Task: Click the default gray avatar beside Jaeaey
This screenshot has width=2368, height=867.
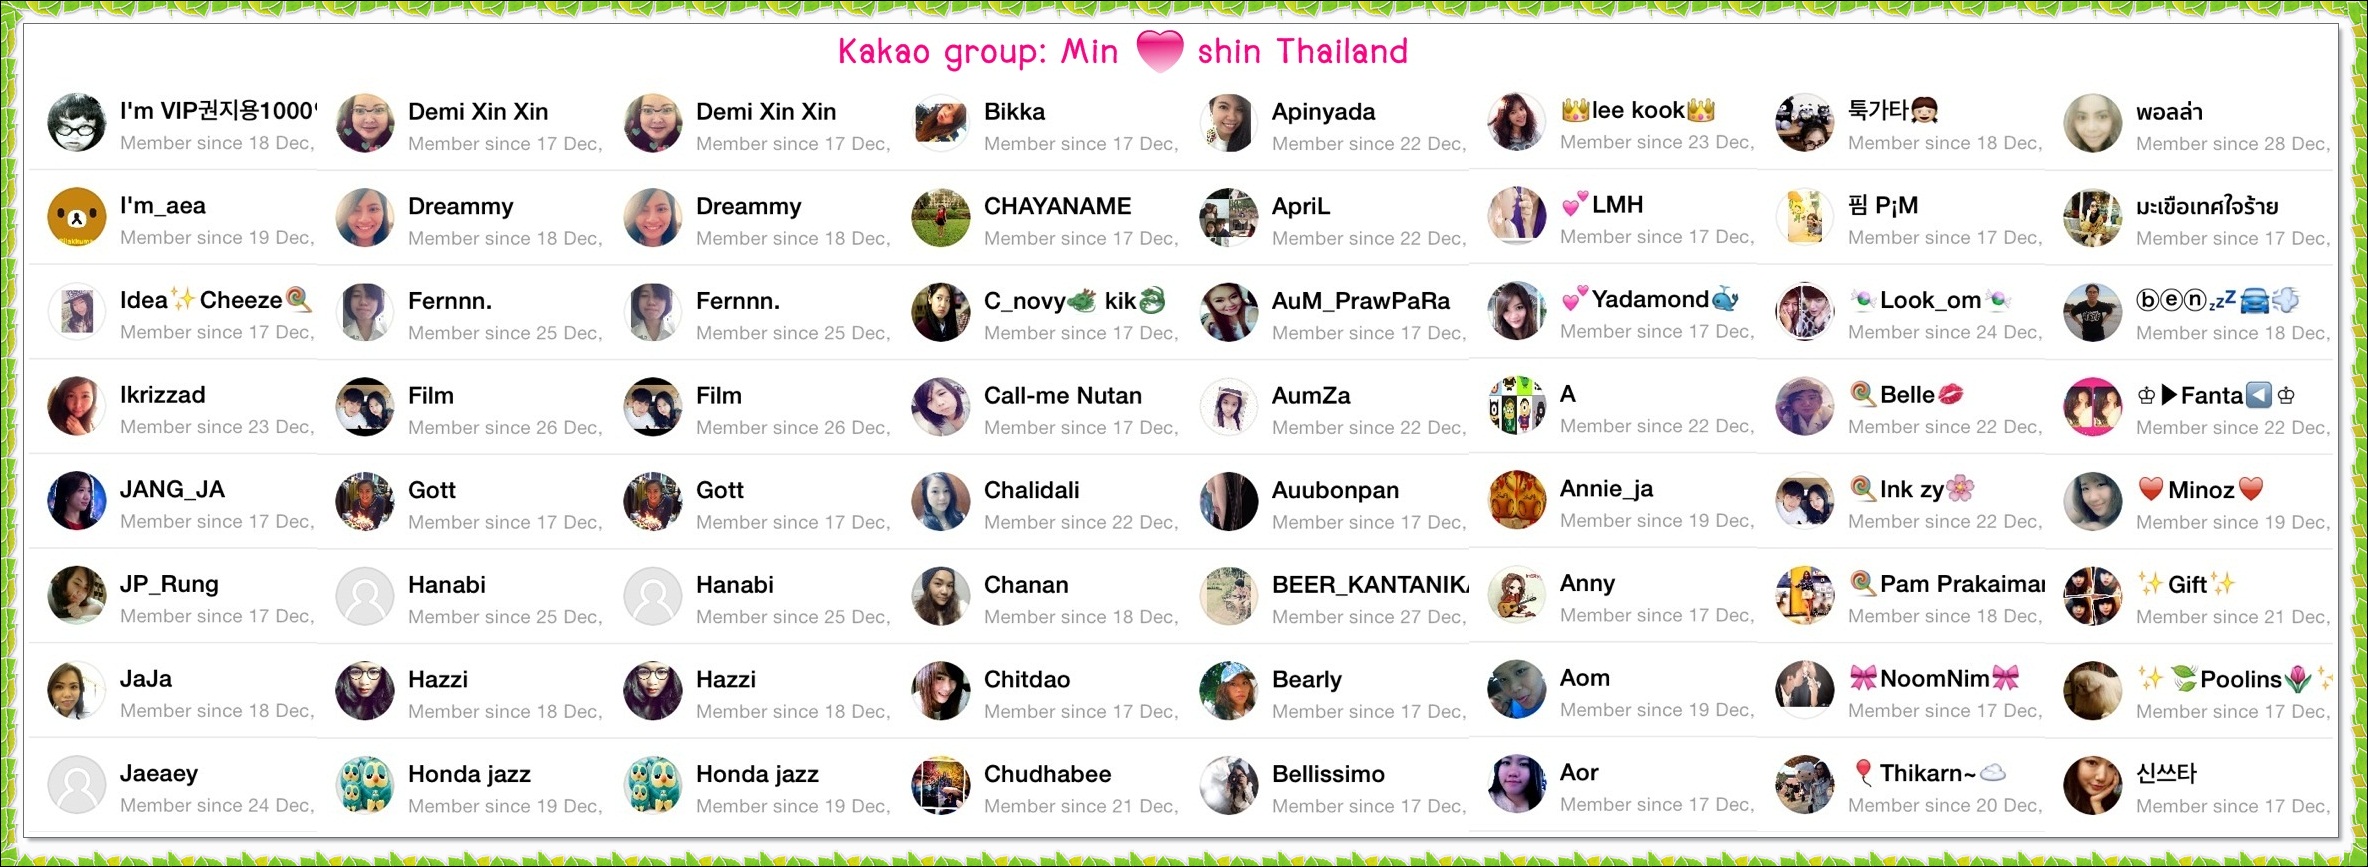Action: (x=77, y=785)
